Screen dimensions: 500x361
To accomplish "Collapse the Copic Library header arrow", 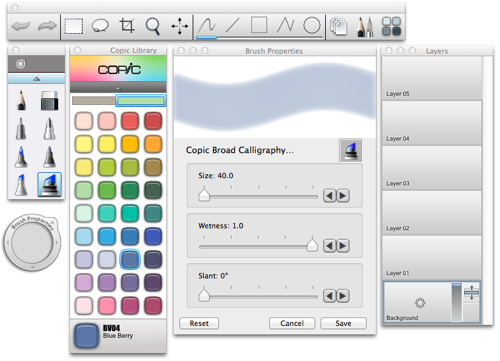I will point(118,87).
